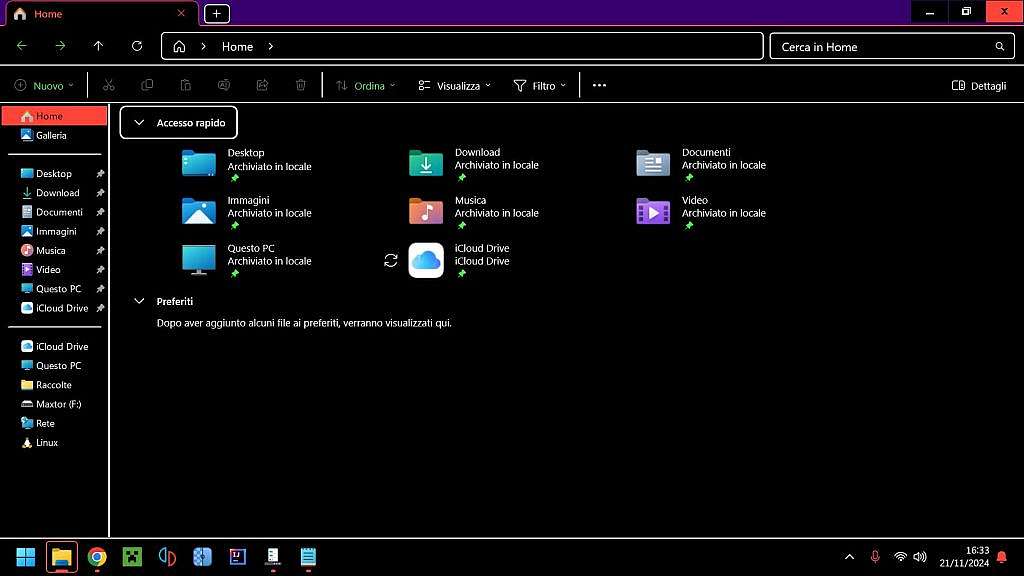Click the iCloud Drive sync icon
The width and height of the screenshot is (1024, 576).
tap(391, 260)
